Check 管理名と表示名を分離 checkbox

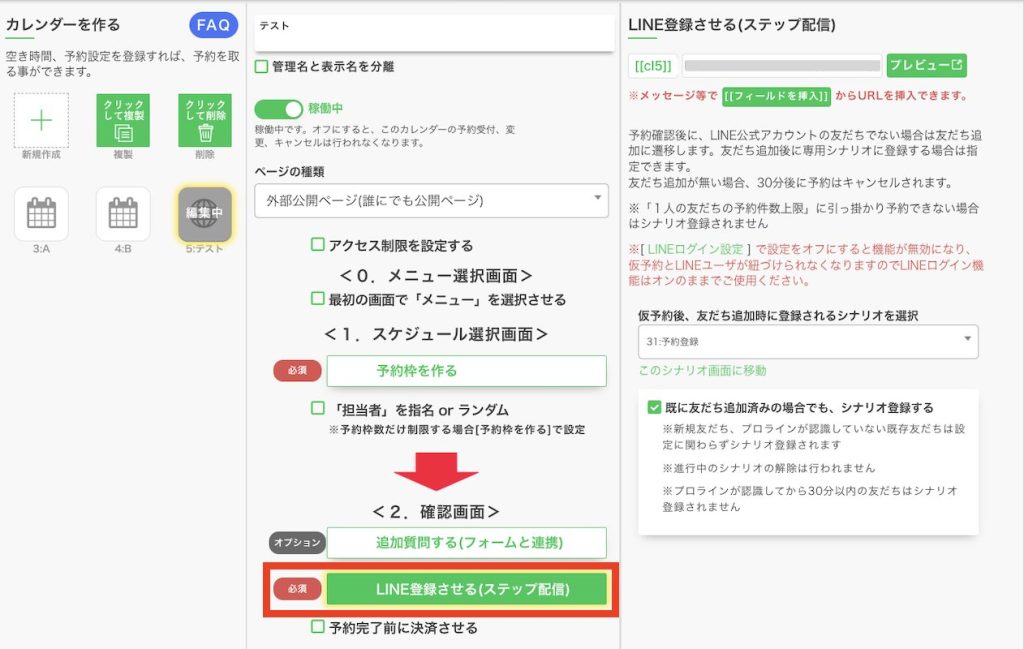[262, 67]
